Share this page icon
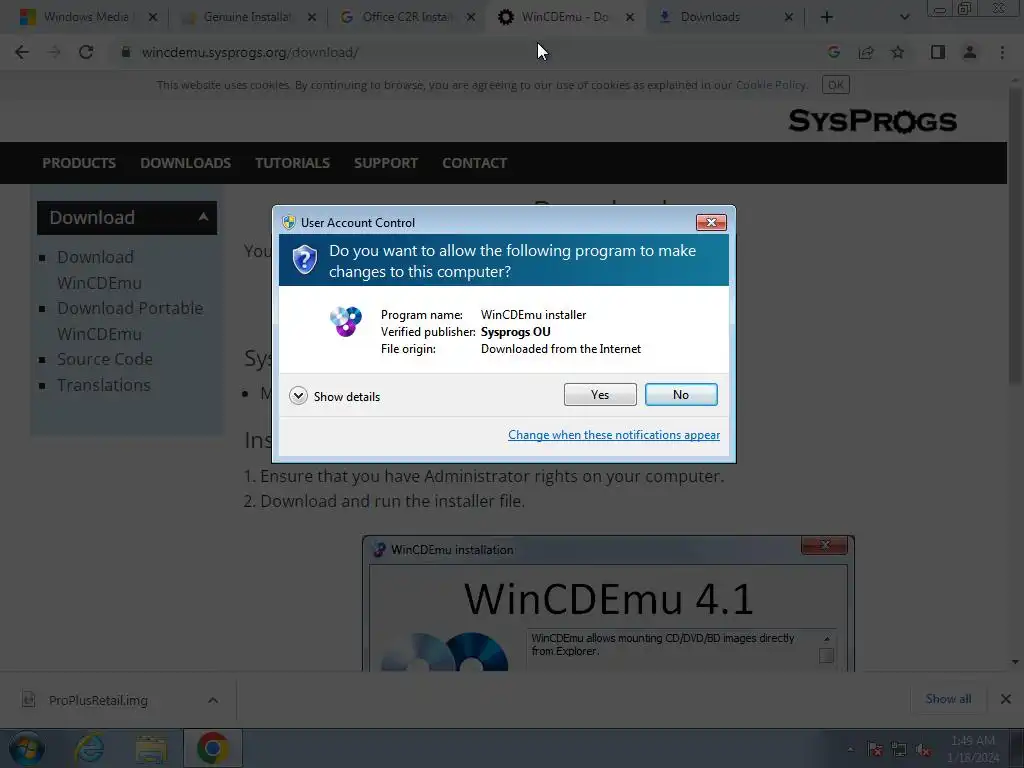 (x=866, y=52)
